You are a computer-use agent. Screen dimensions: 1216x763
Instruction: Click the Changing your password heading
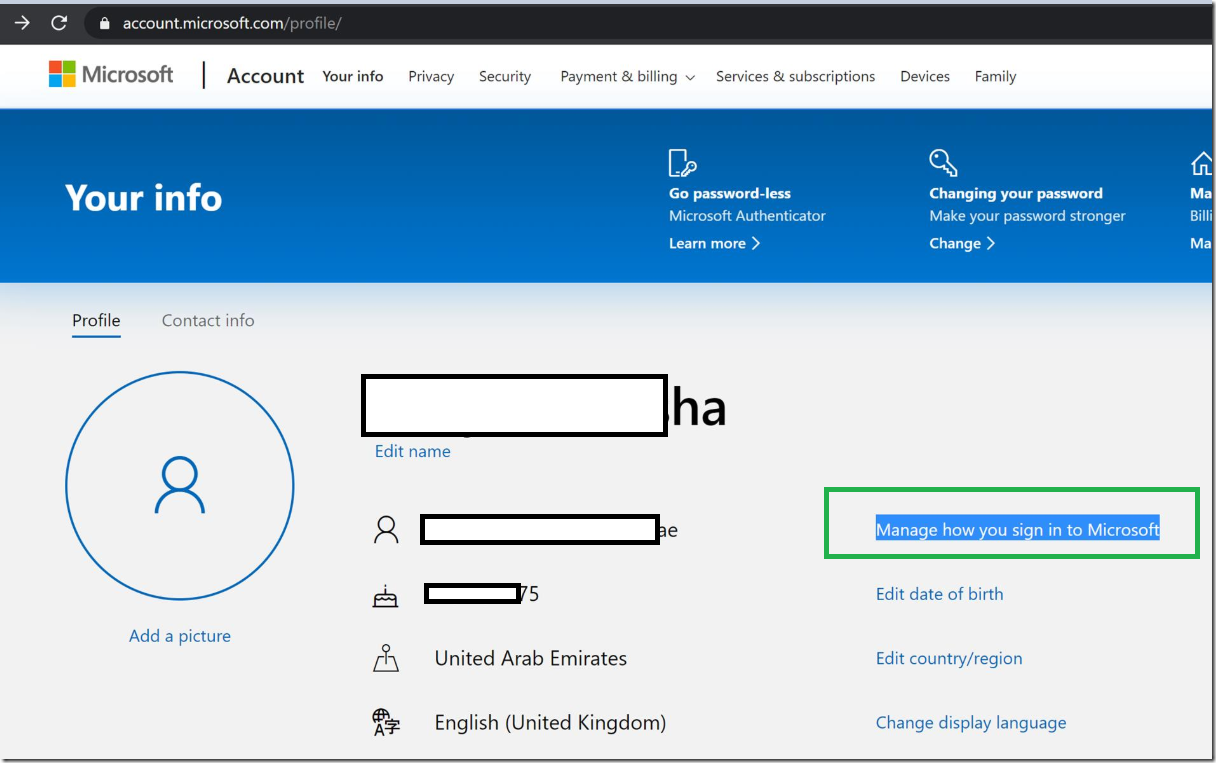pos(1016,193)
